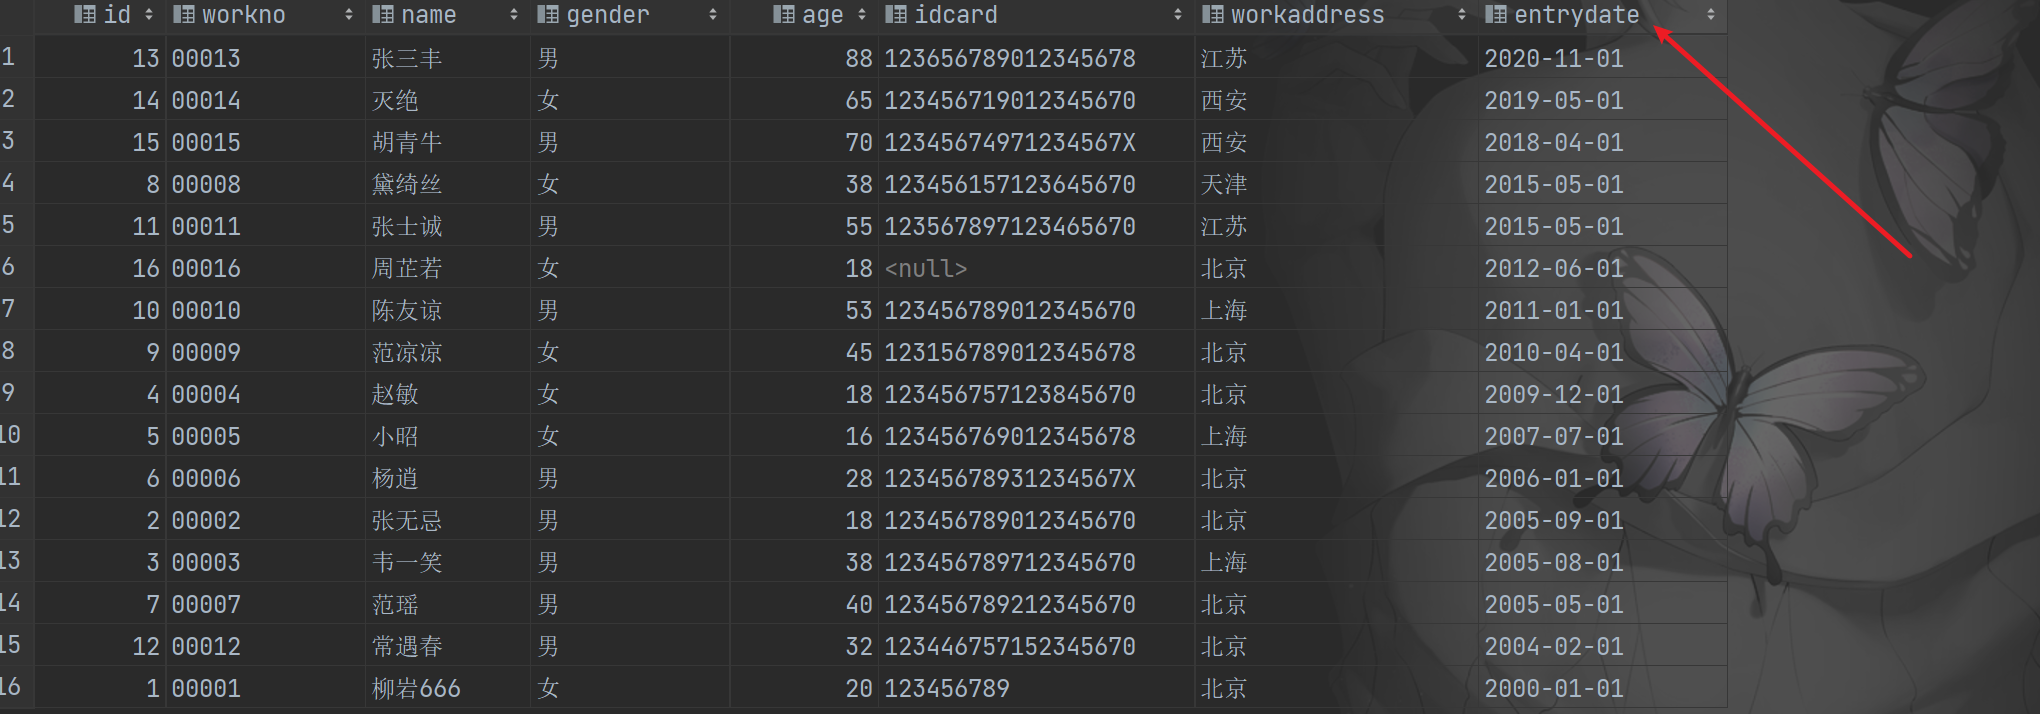Select the entrydate column header label
The height and width of the screenshot is (714, 2040).
(1577, 15)
